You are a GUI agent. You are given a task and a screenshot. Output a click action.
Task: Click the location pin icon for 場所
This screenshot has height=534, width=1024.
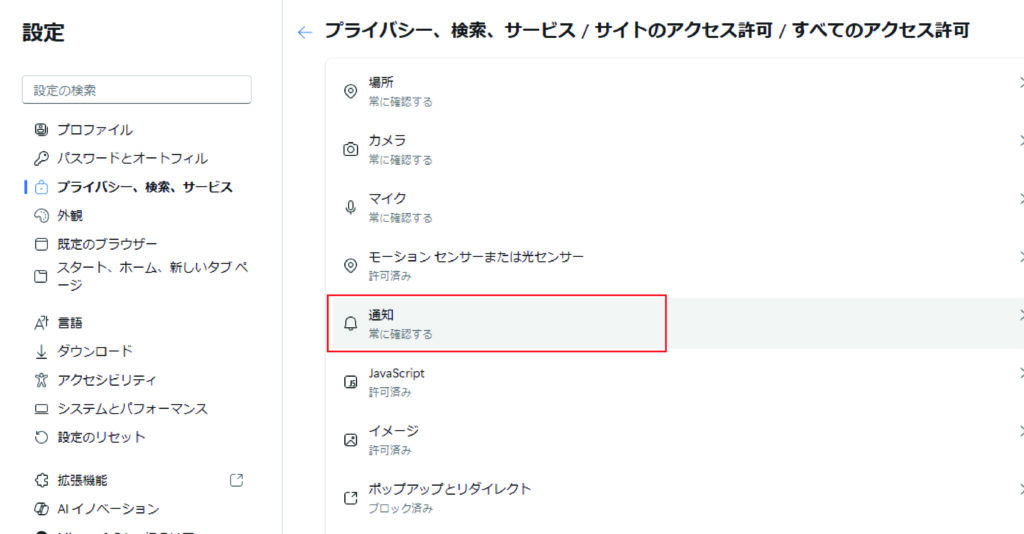coord(351,91)
